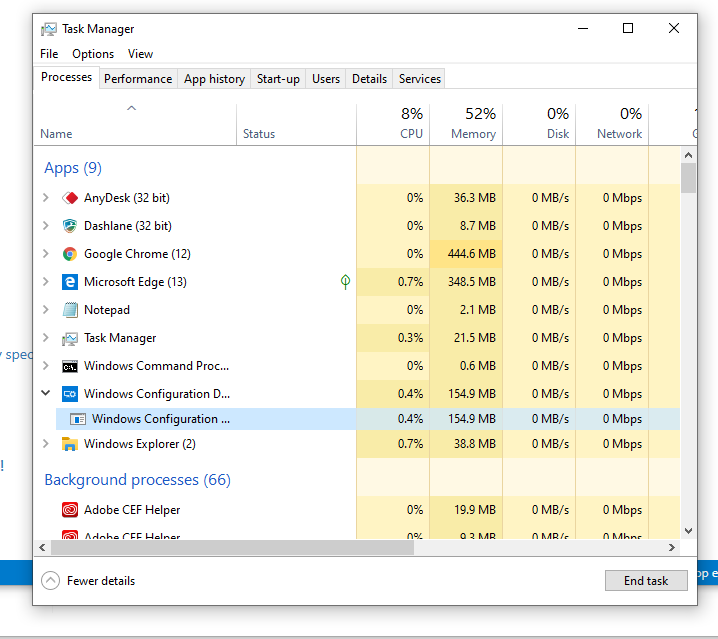
Task: Expand the Task Manager process group
Action: click(x=46, y=338)
